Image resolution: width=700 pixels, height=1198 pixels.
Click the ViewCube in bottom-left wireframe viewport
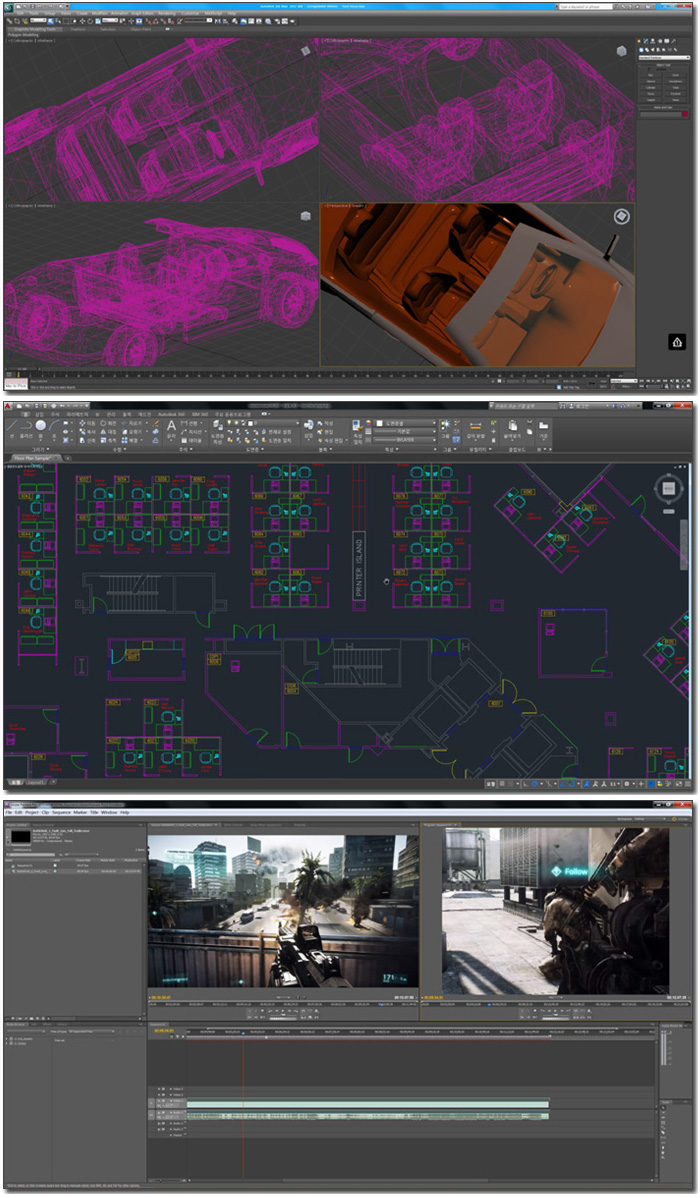[x=306, y=216]
